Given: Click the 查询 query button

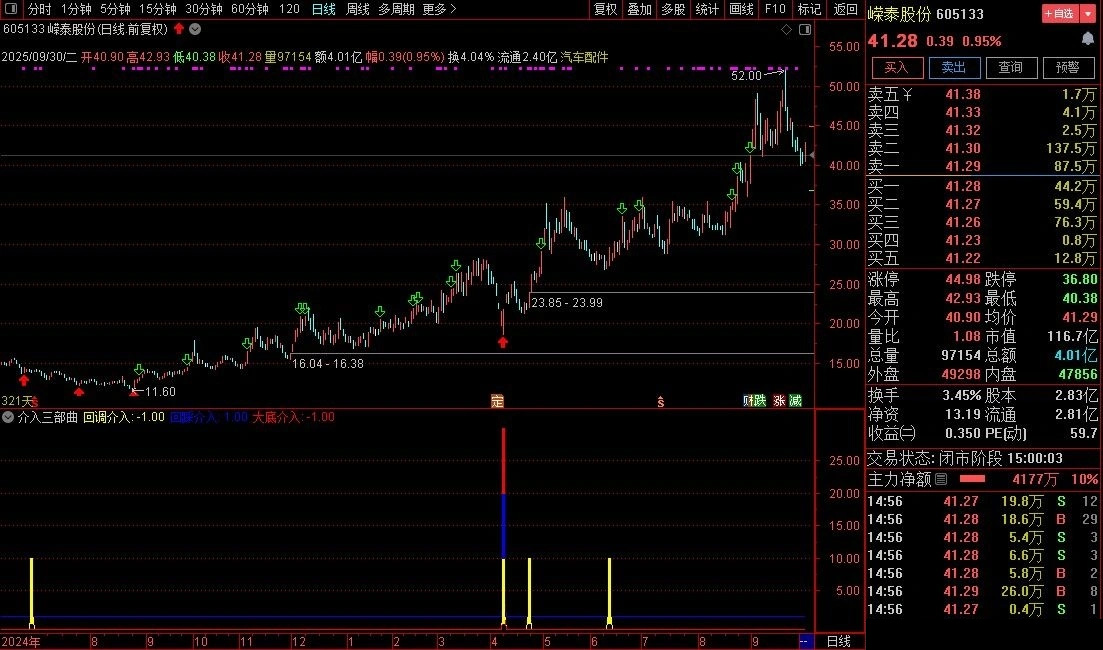Looking at the screenshot, I should click(x=1011, y=68).
